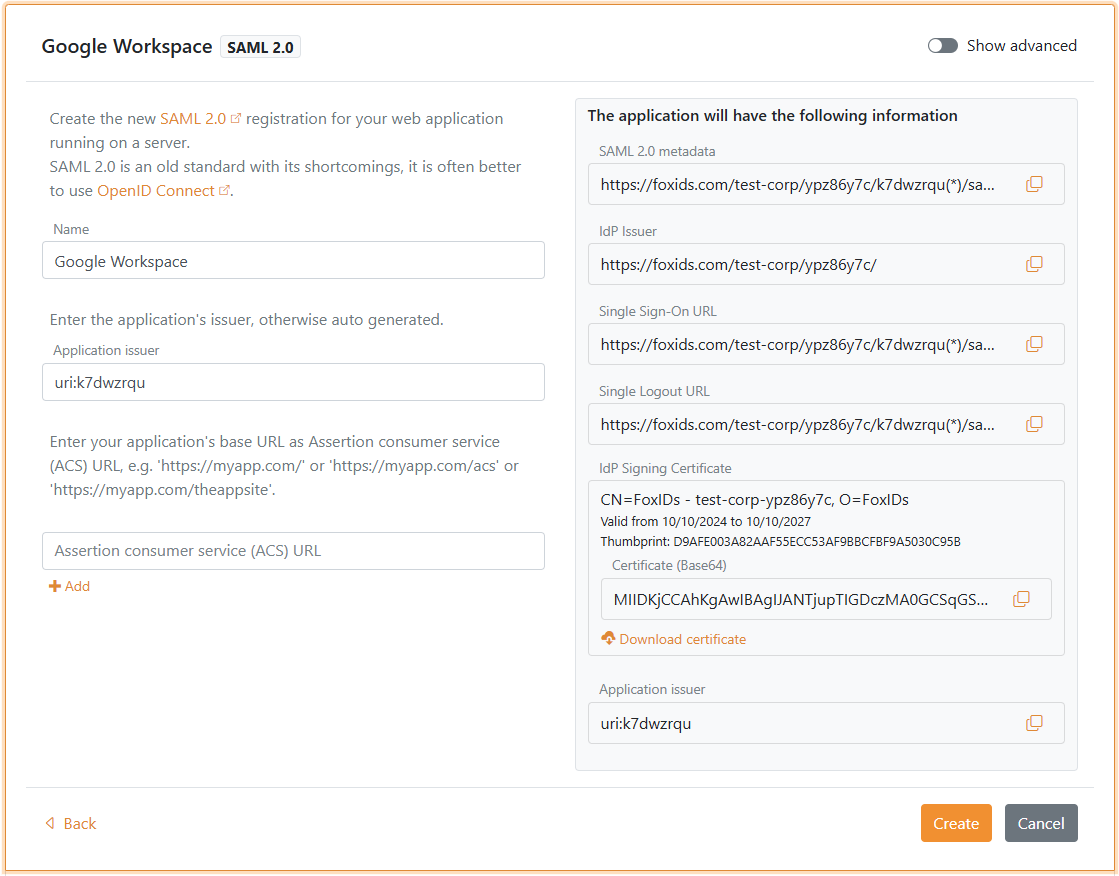Click the Assertion consumer service URL field
Screen dimensions: 1119x876
[x=293, y=551]
